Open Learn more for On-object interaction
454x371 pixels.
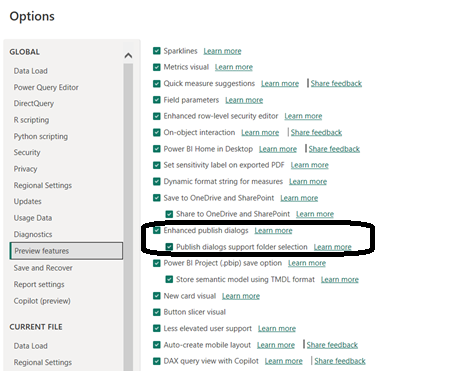(x=260, y=133)
